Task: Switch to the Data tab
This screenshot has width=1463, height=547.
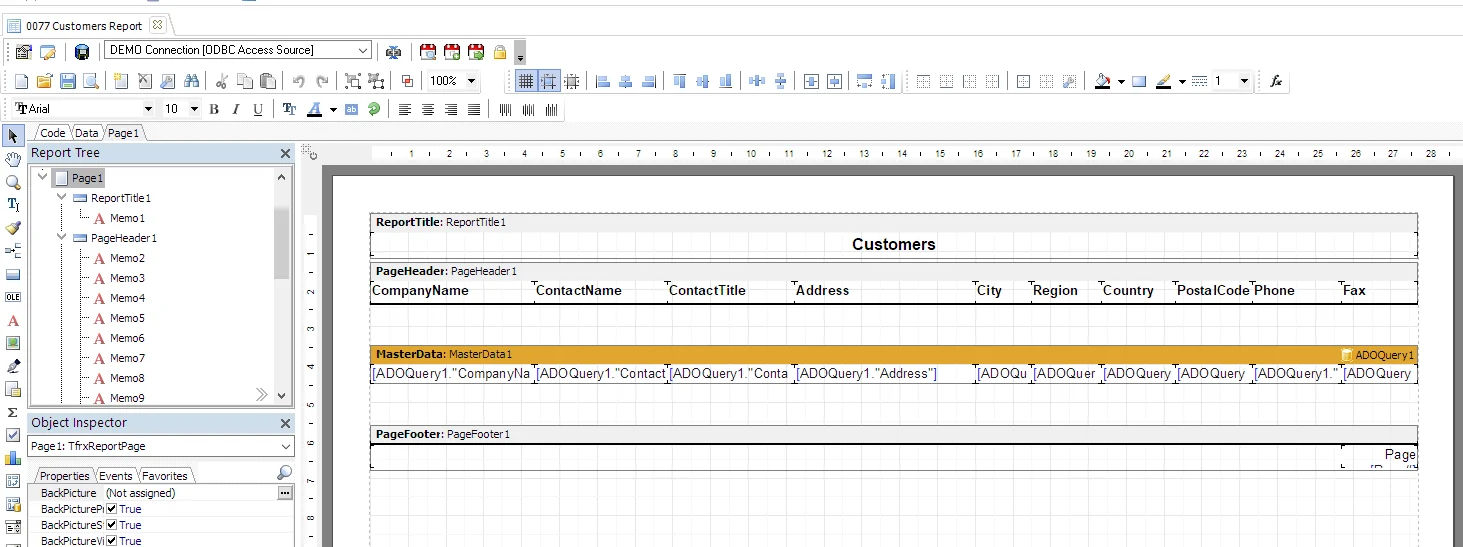Action: (87, 133)
